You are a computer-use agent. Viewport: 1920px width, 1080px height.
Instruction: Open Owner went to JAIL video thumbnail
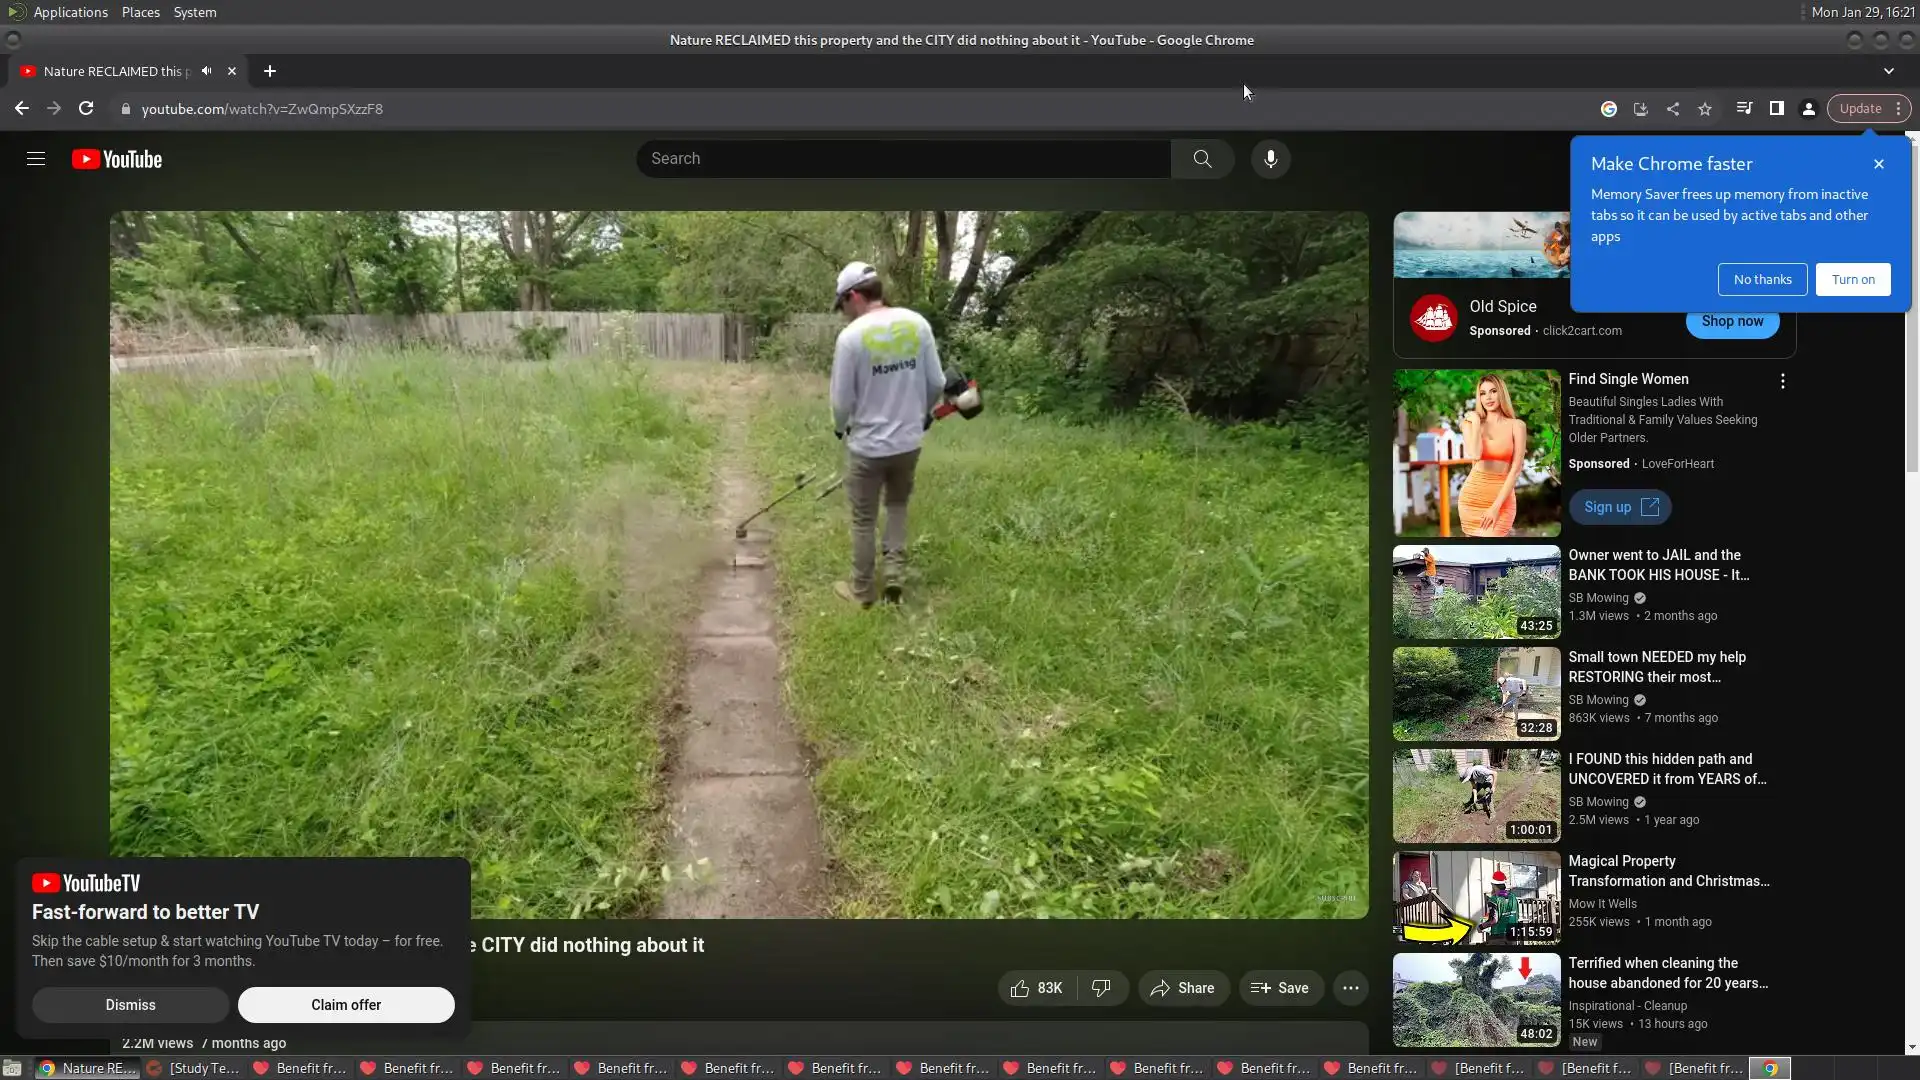1476,592
